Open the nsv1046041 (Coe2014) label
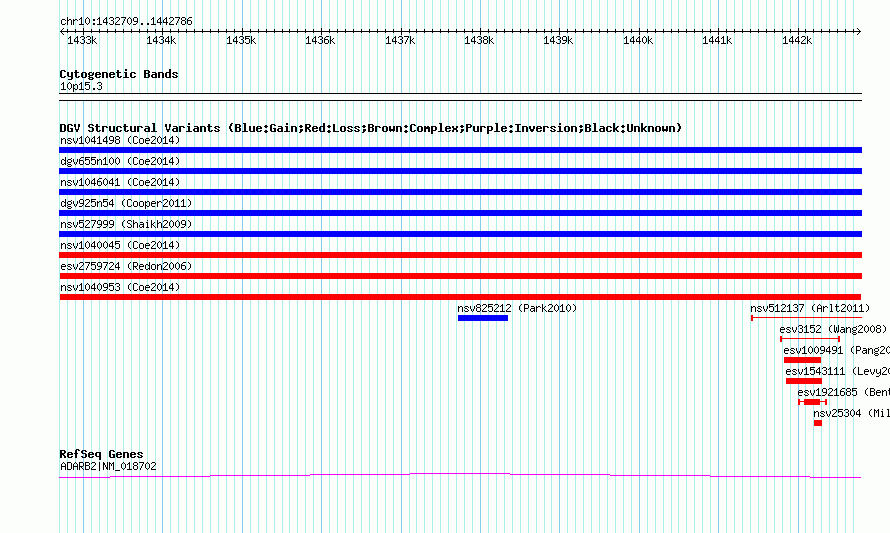The image size is (890, 533). click(120, 182)
